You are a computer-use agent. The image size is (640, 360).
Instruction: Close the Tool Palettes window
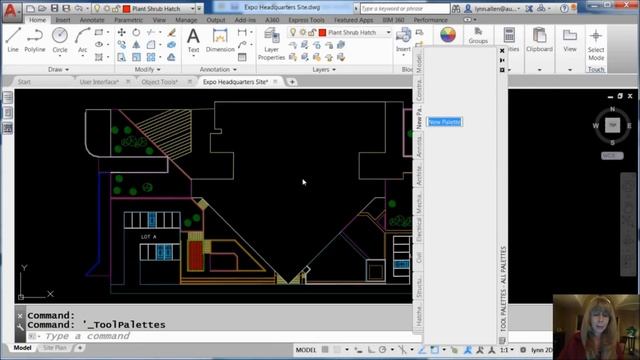(x=502, y=51)
